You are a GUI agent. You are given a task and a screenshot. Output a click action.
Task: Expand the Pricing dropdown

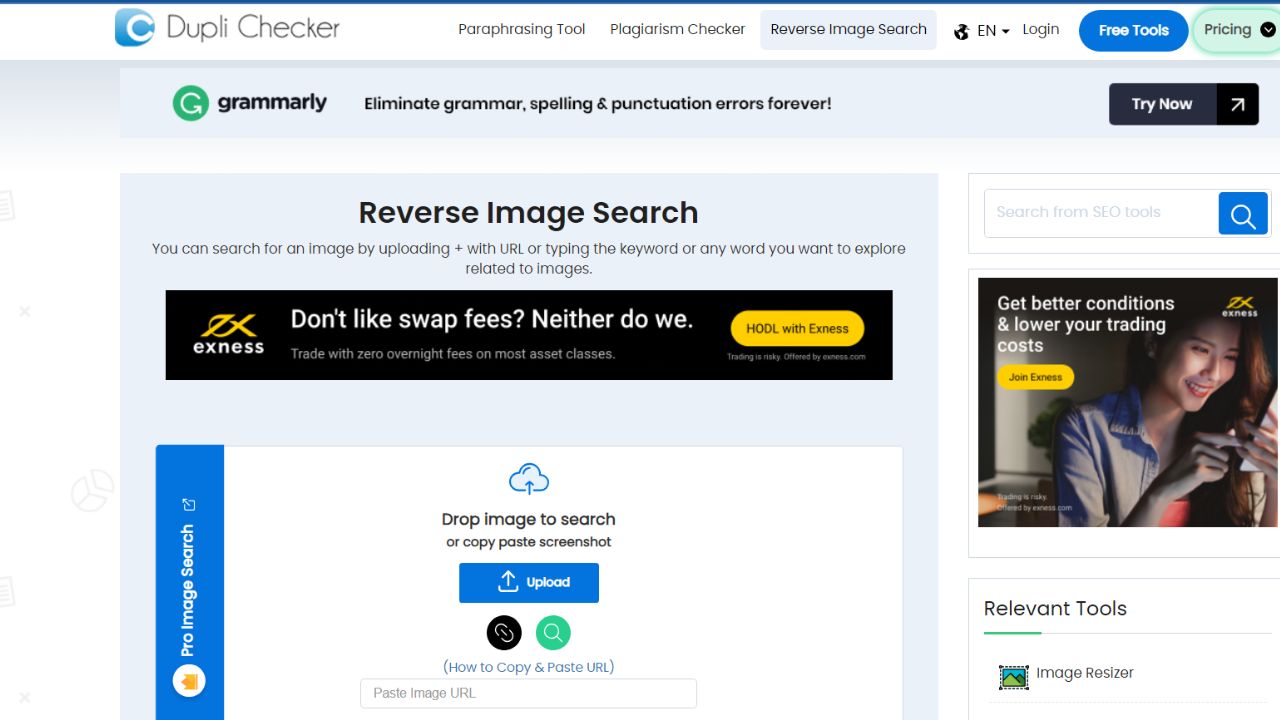(x=1238, y=30)
